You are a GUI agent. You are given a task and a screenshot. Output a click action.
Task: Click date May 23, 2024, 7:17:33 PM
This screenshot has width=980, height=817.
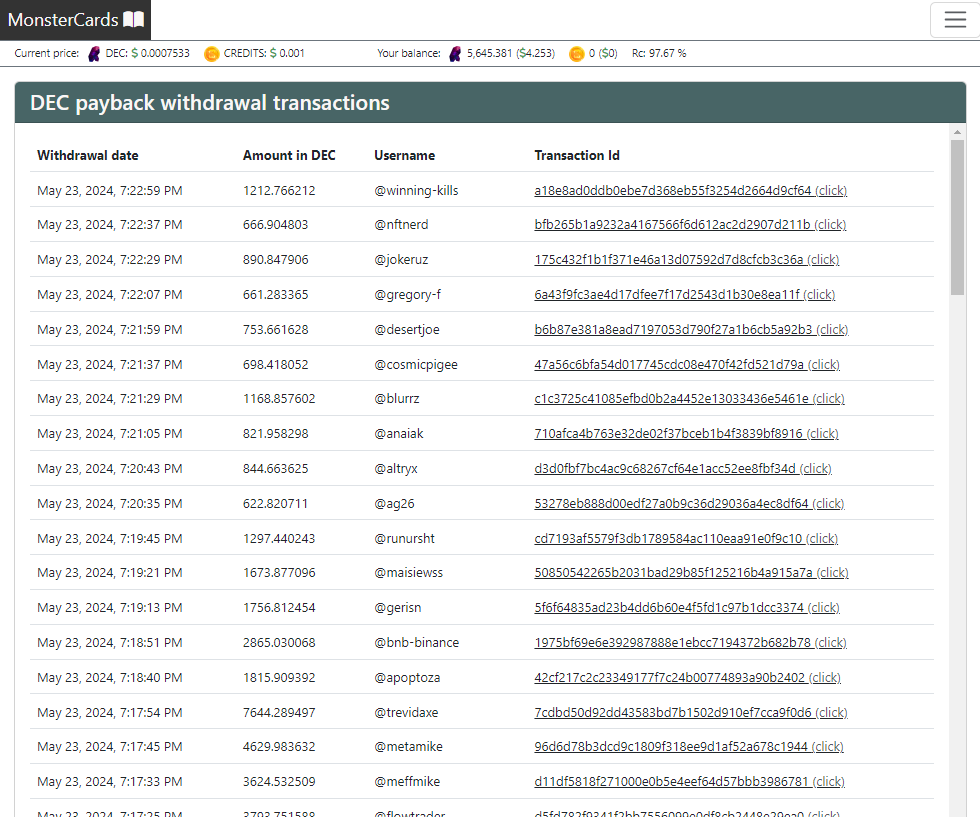pyautogui.click(x=110, y=781)
